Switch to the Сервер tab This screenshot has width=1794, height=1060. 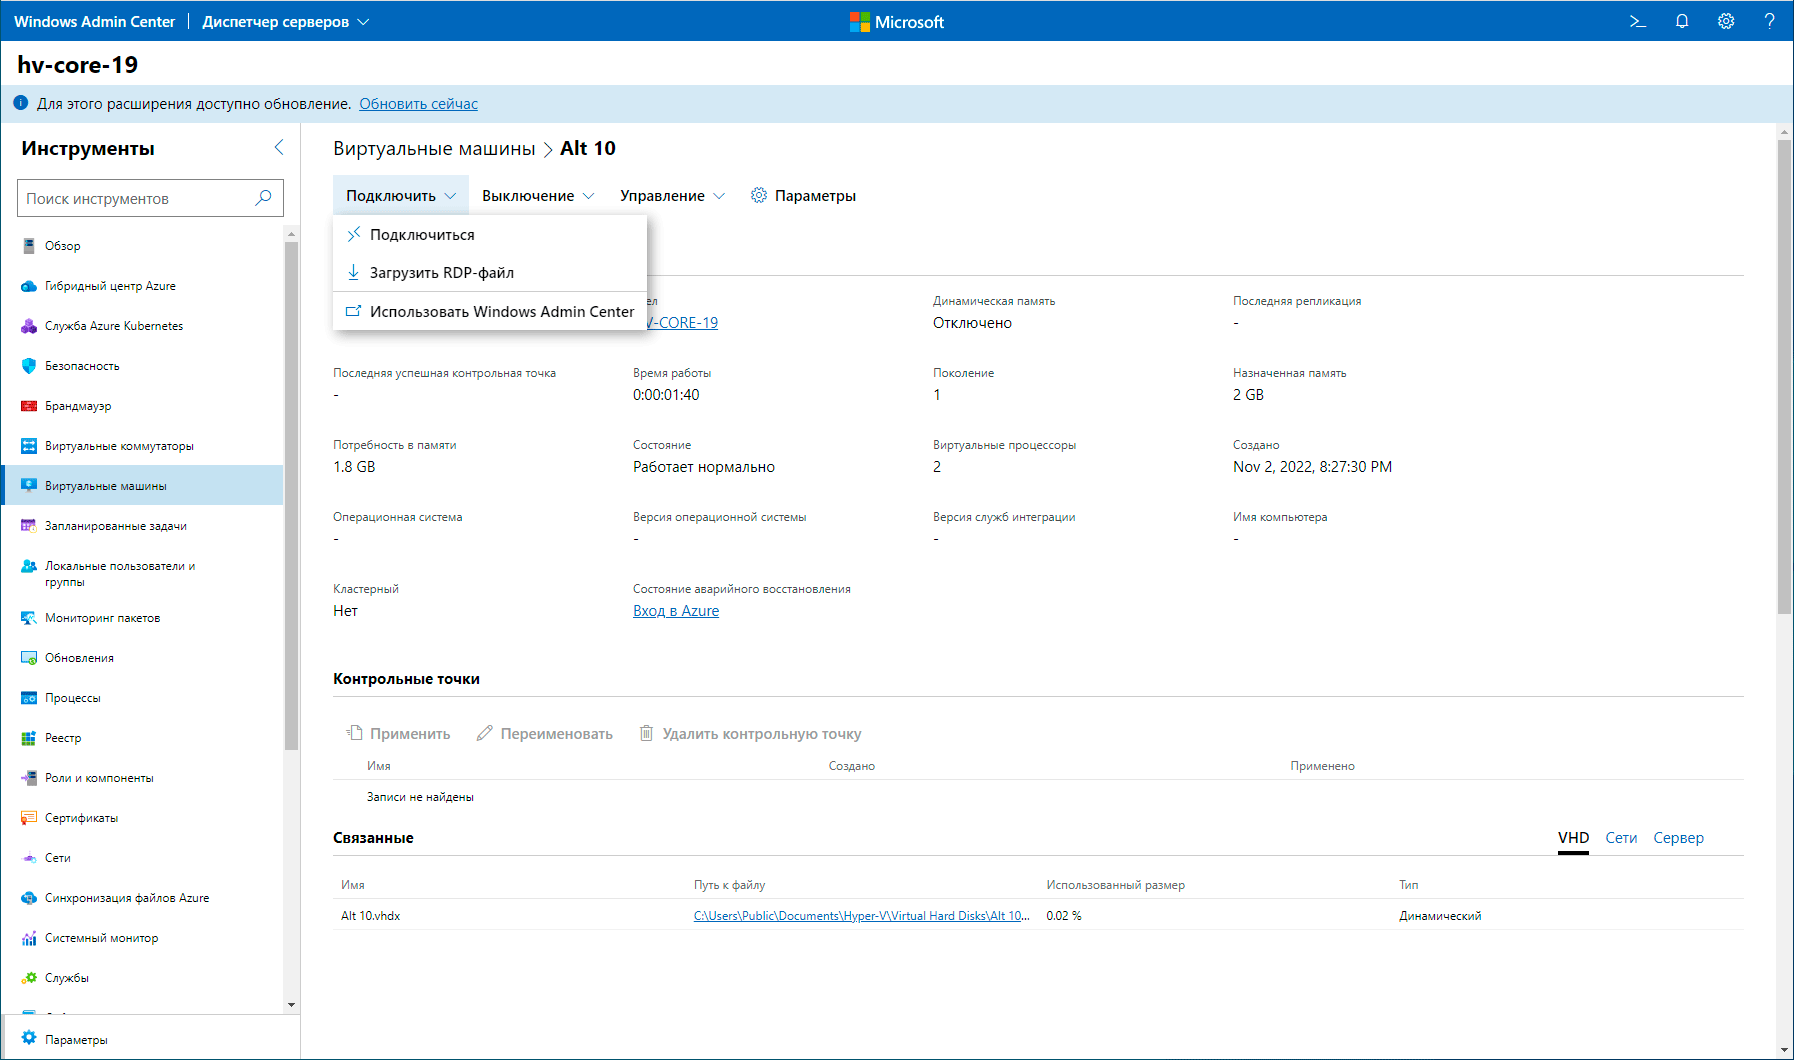tap(1678, 838)
